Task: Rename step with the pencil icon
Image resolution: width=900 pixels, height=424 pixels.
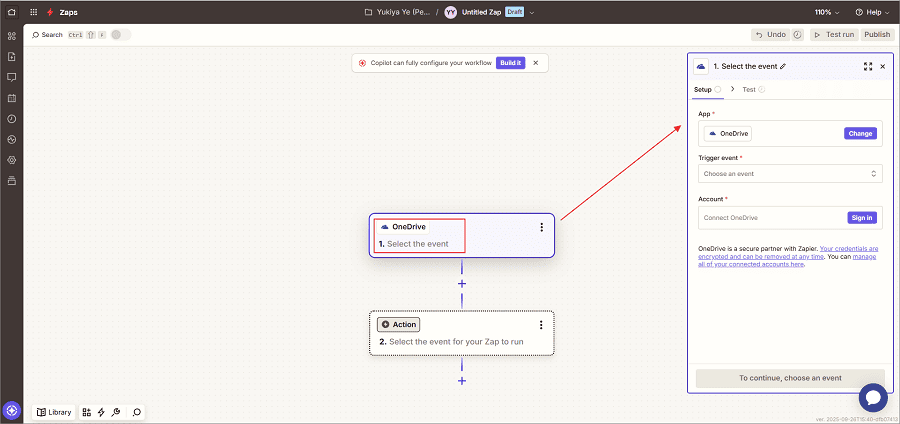Action: (783, 67)
